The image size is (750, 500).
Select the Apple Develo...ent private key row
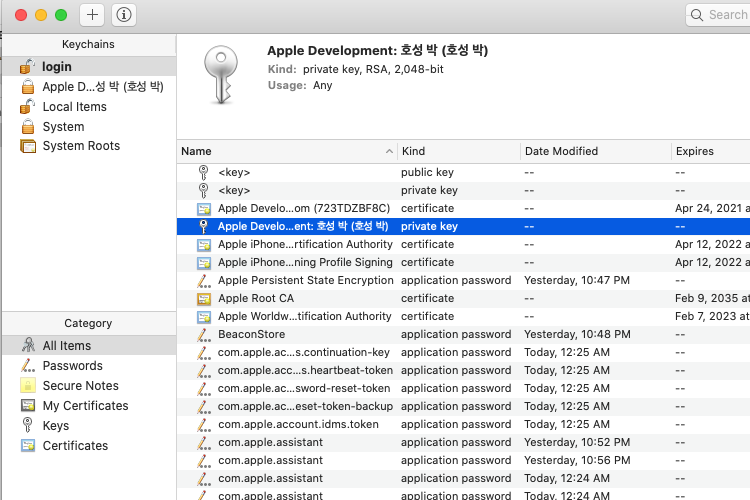(x=463, y=226)
